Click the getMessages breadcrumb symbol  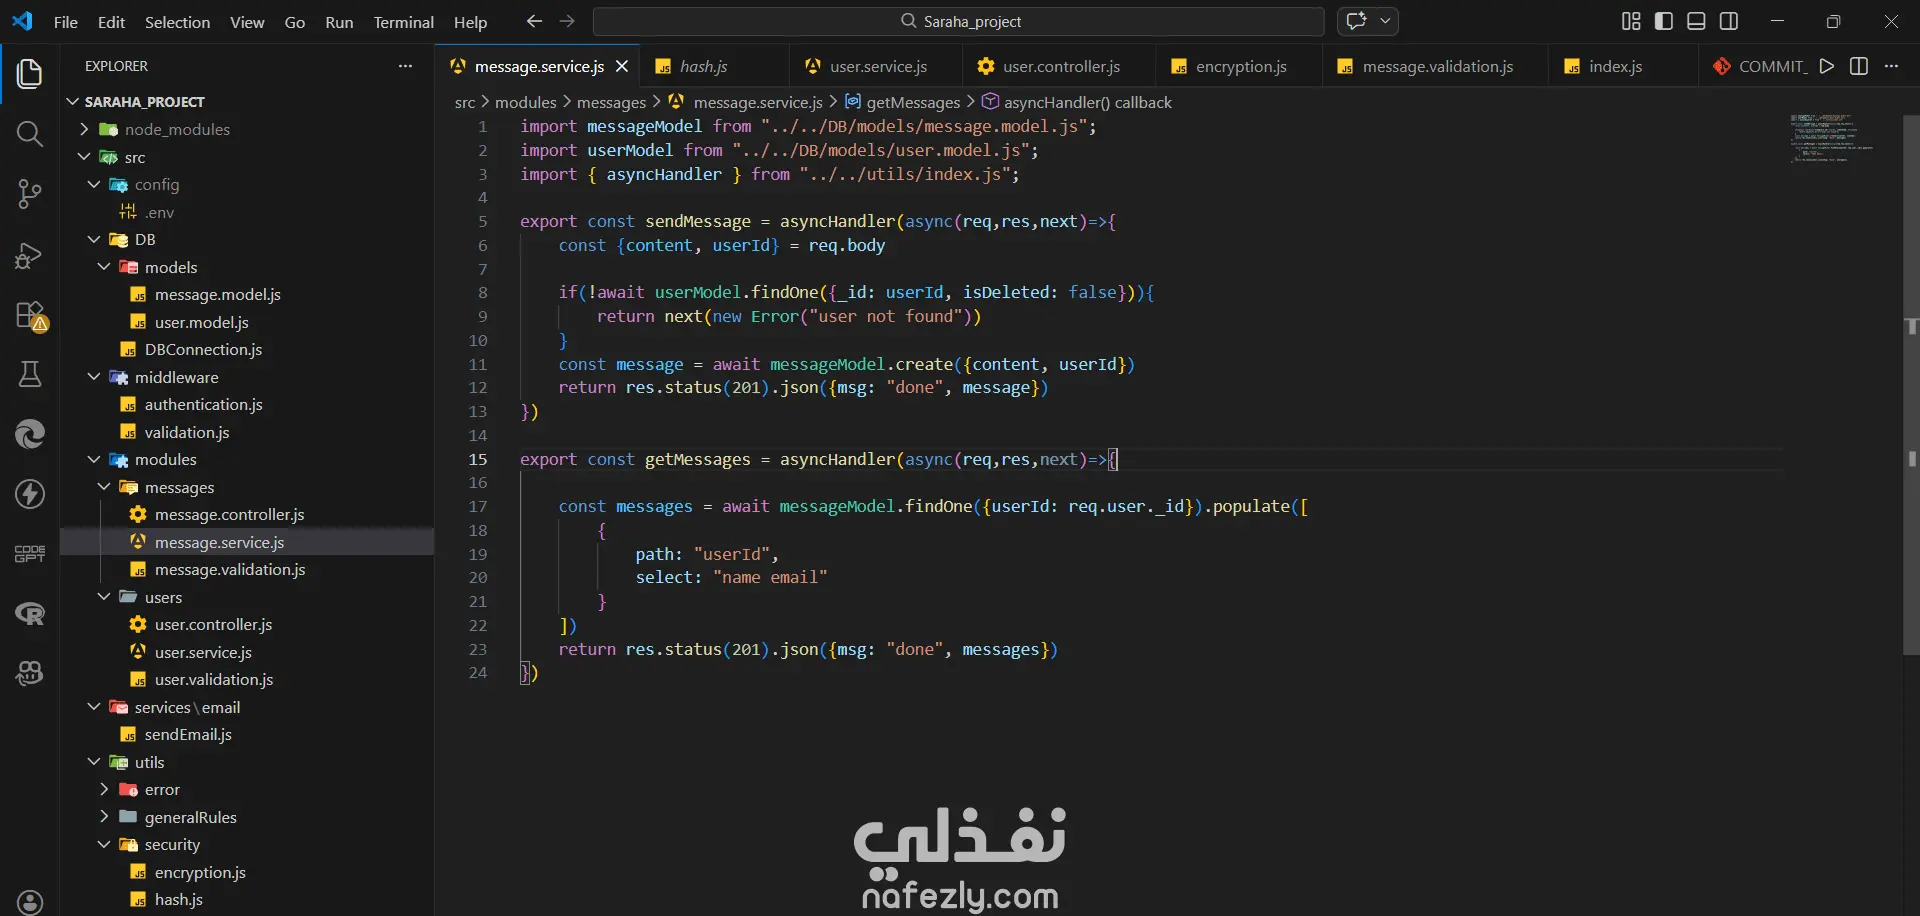(902, 102)
